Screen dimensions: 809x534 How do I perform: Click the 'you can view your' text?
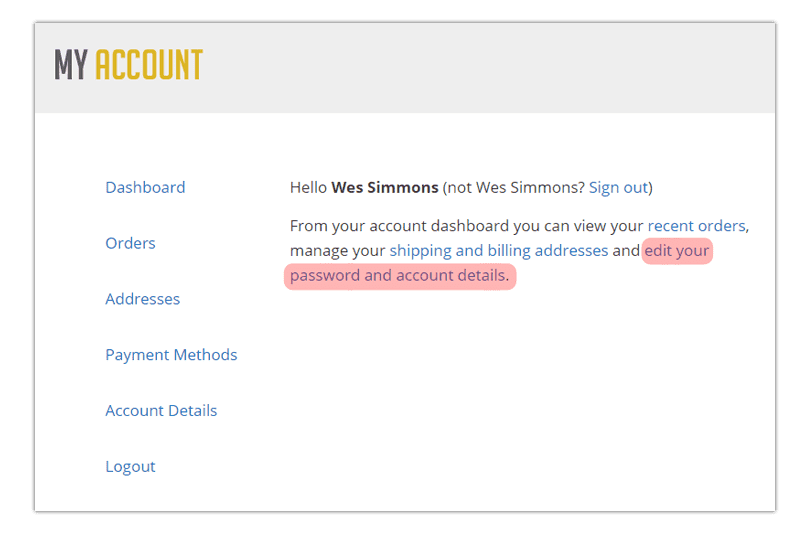point(578,226)
